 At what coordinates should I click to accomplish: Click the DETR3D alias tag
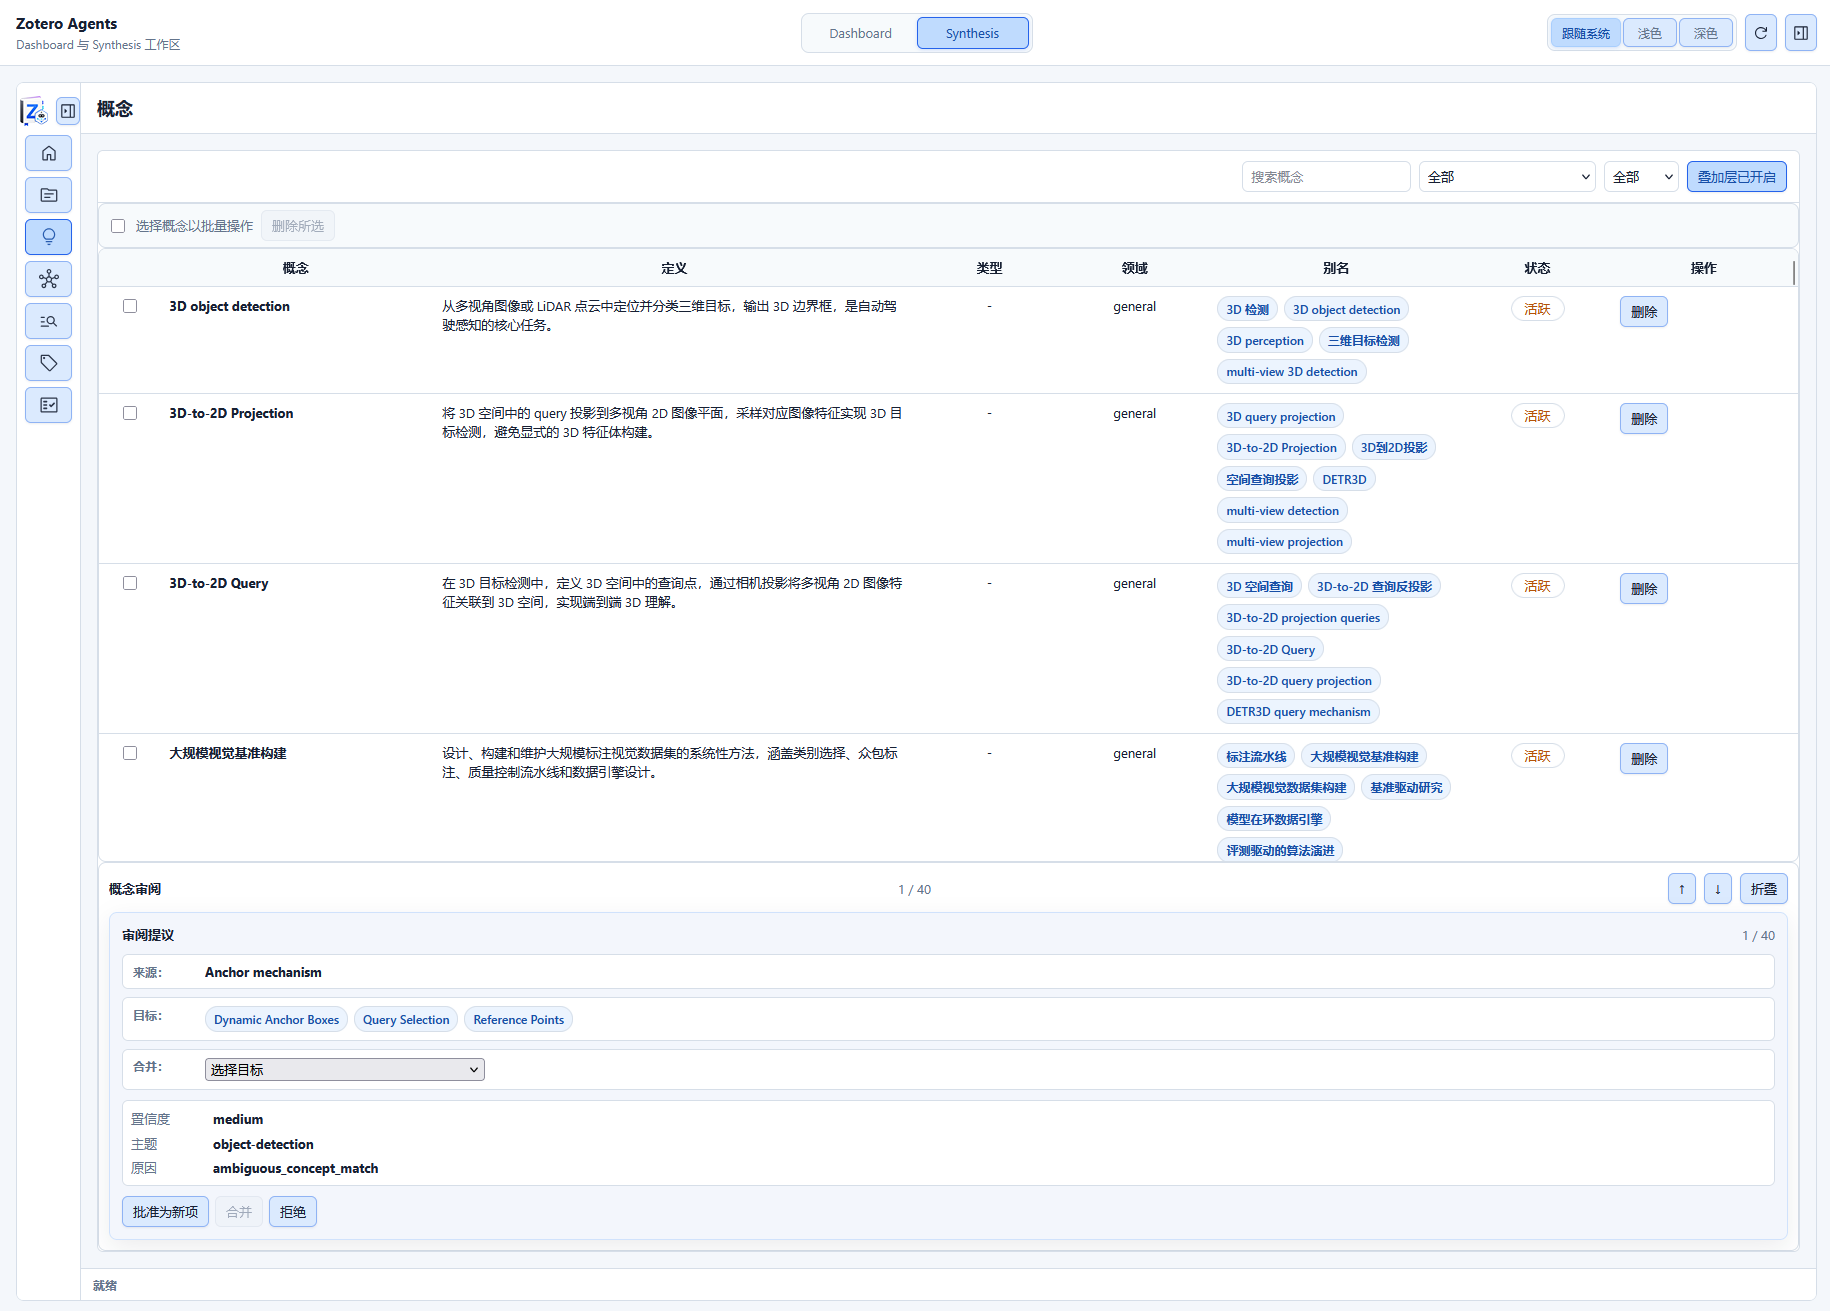pos(1344,480)
